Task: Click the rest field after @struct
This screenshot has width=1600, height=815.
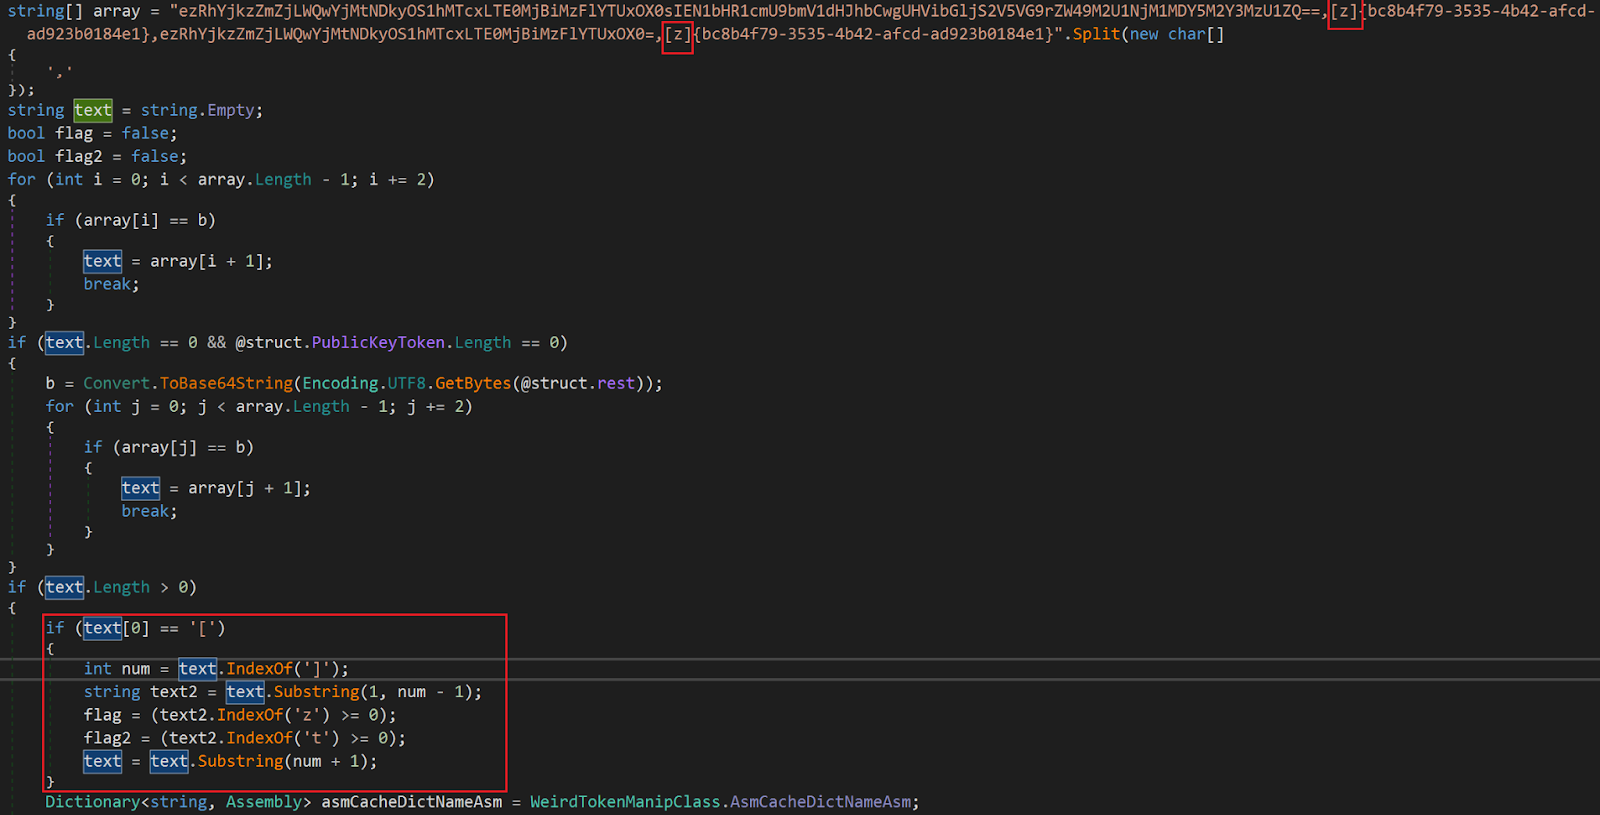Action: click(x=616, y=384)
